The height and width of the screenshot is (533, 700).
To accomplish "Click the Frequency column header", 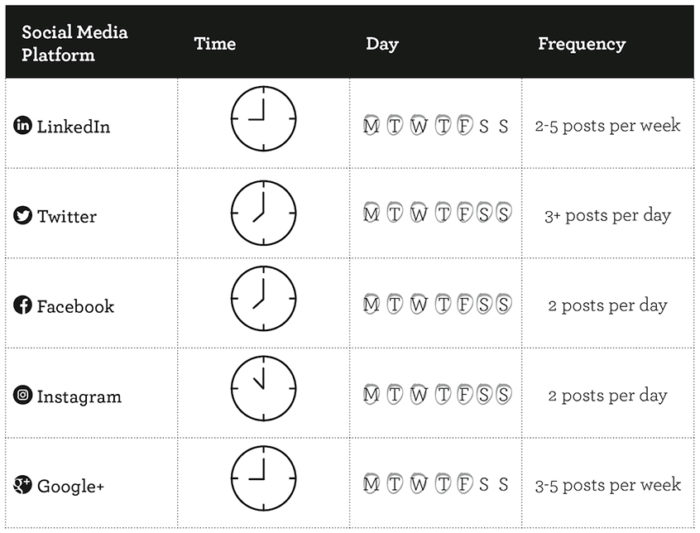I will (x=582, y=44).
